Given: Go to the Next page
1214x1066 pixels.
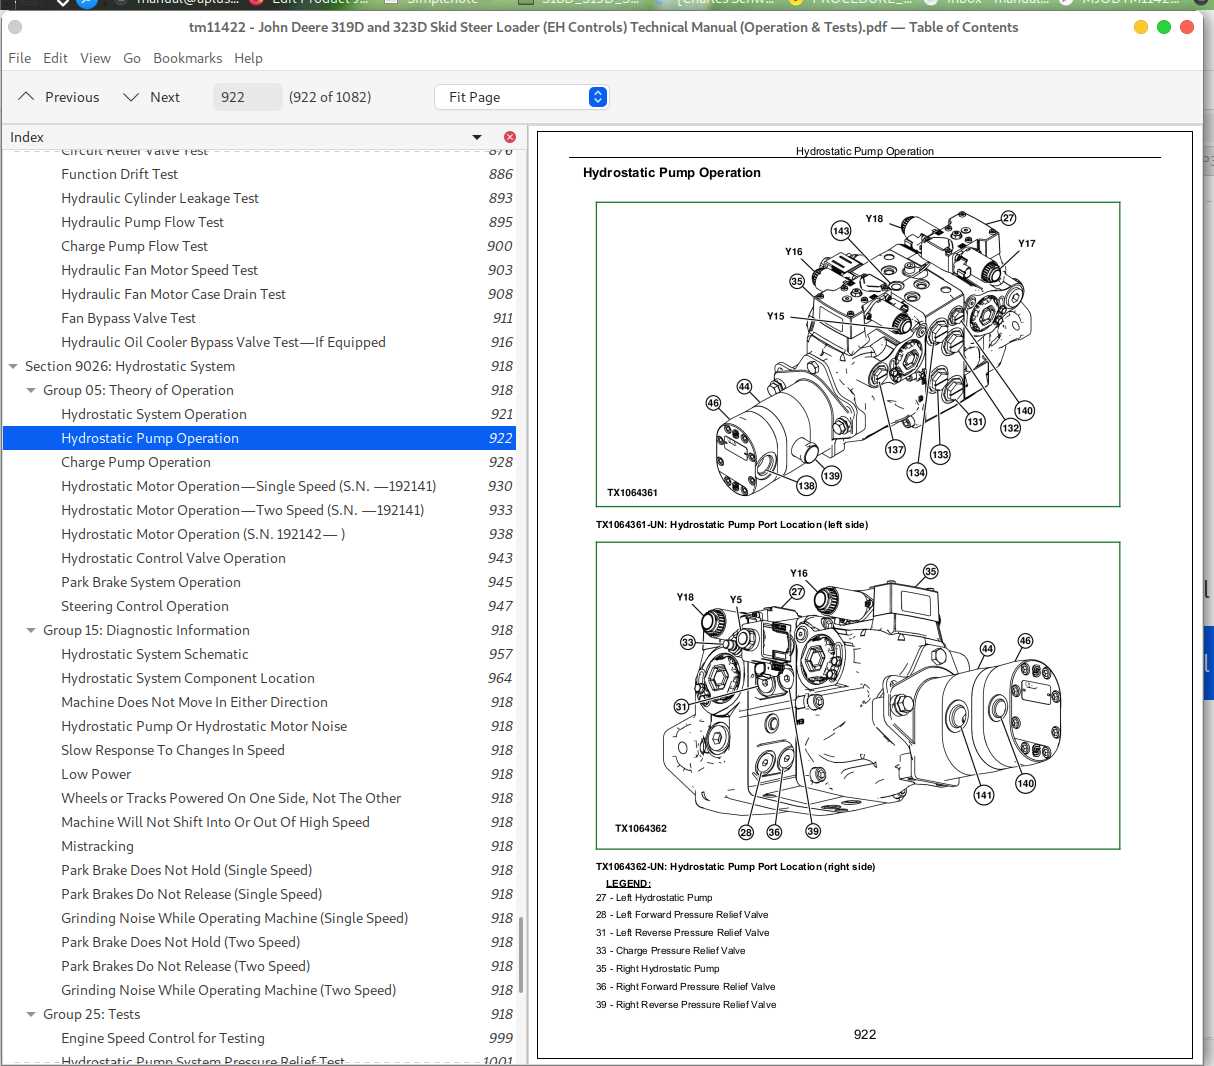Looking at the screenshot, I should [151, 97].
